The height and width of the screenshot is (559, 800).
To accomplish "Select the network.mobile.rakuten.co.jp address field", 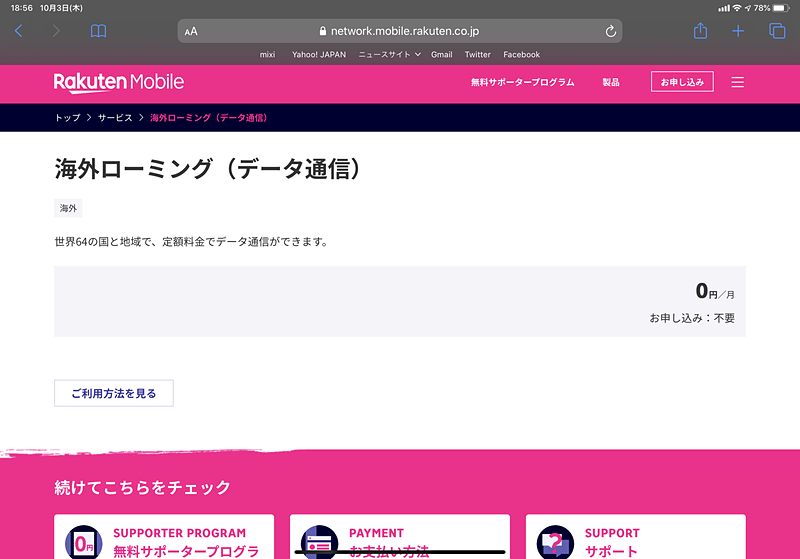I will [x=399, y=31].
